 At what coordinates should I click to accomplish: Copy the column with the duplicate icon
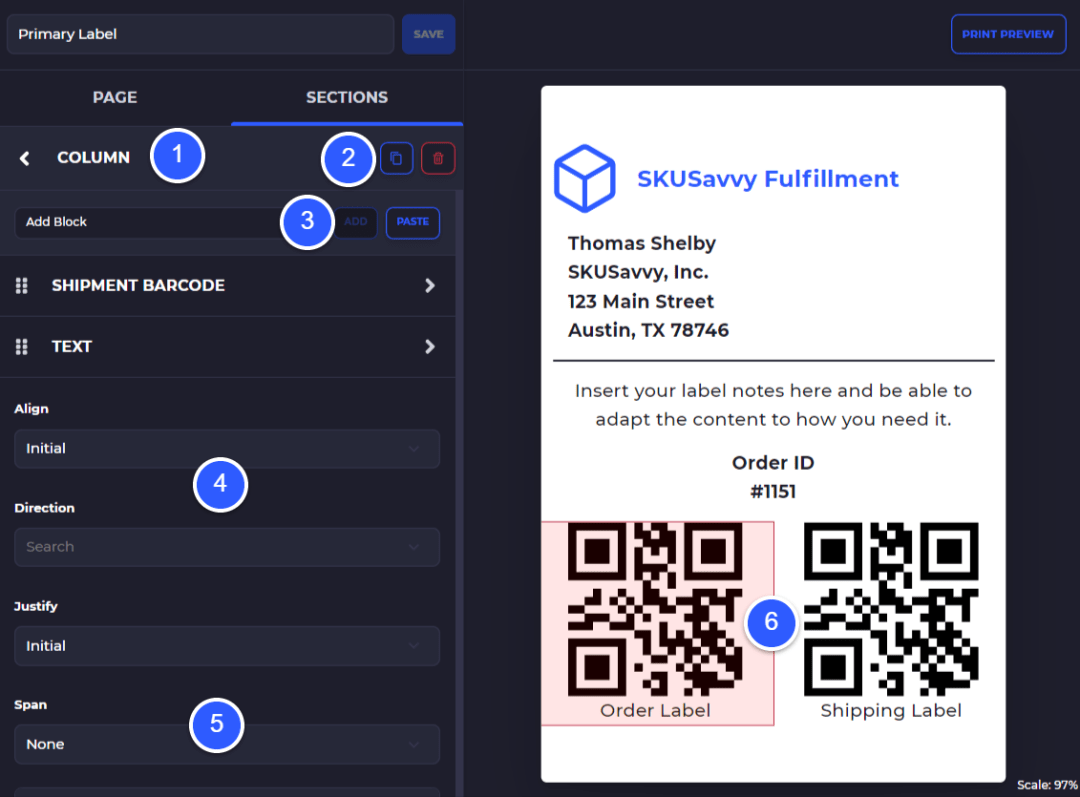click(x=396, y=158)
